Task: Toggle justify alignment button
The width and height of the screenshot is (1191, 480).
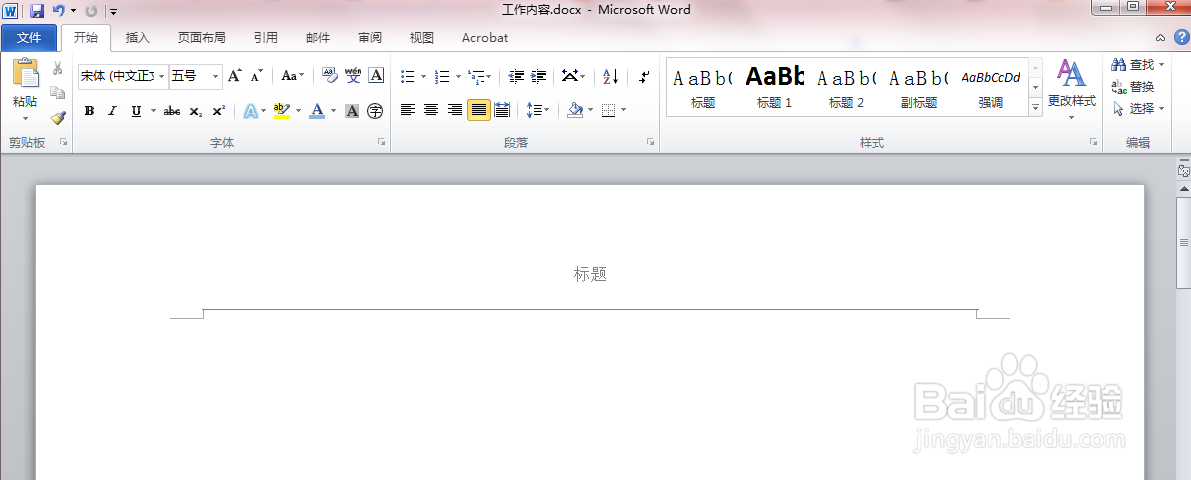Action: pos(479,110)
